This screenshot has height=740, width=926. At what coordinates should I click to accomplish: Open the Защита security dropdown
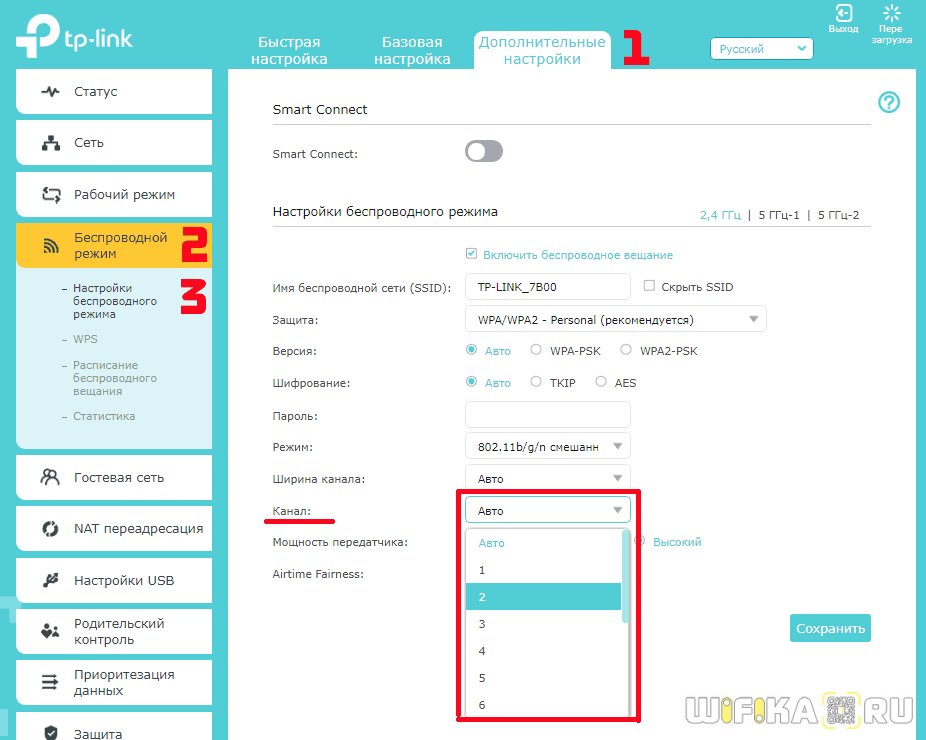coord(615,319)
